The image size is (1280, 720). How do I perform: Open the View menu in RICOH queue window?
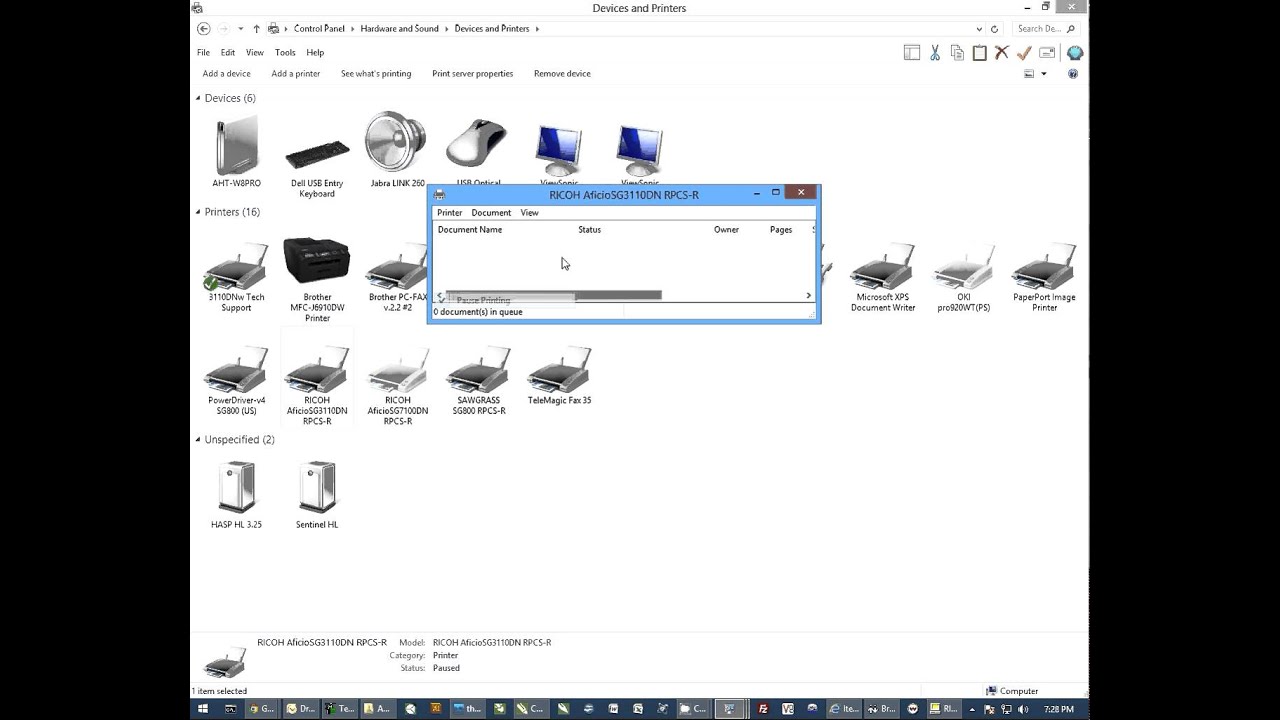click(x=529, y=212)
